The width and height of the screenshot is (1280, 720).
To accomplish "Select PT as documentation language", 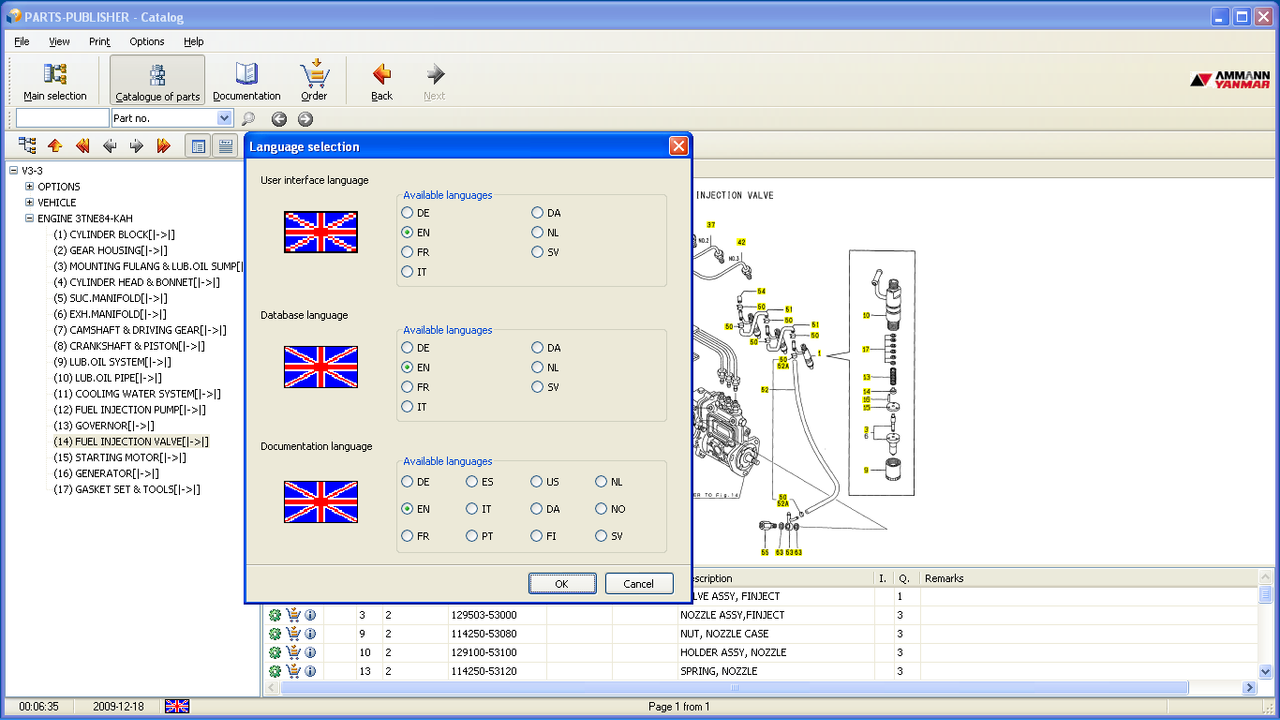I will (x=472, y=536).
